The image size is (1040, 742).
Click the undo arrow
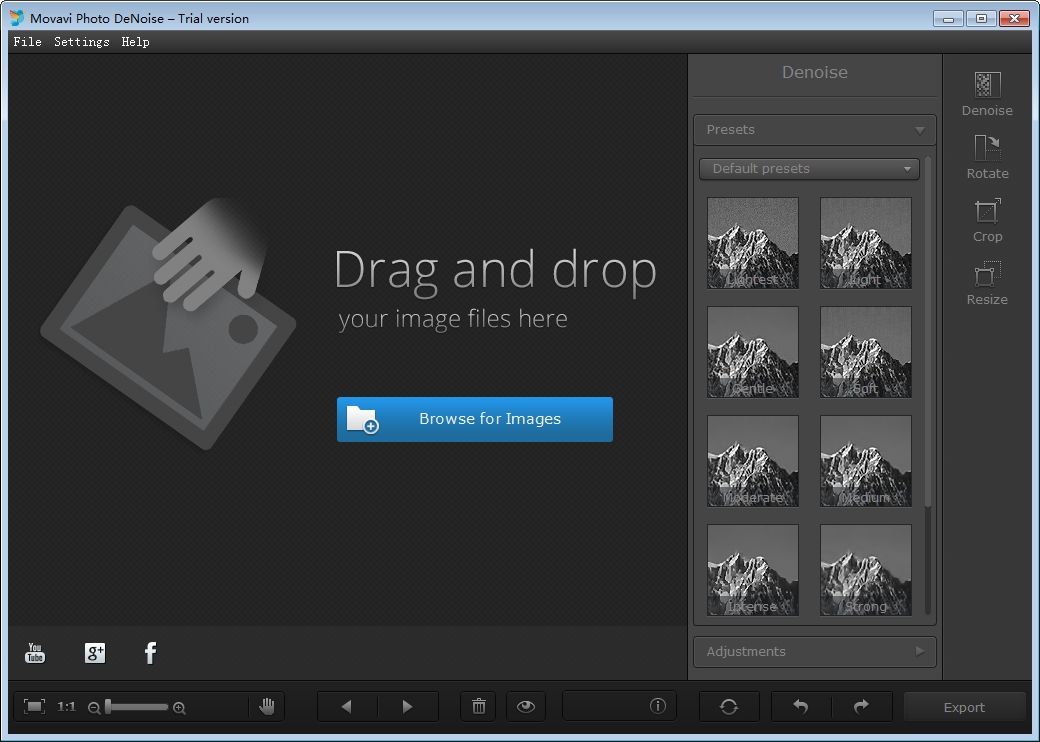801,707
